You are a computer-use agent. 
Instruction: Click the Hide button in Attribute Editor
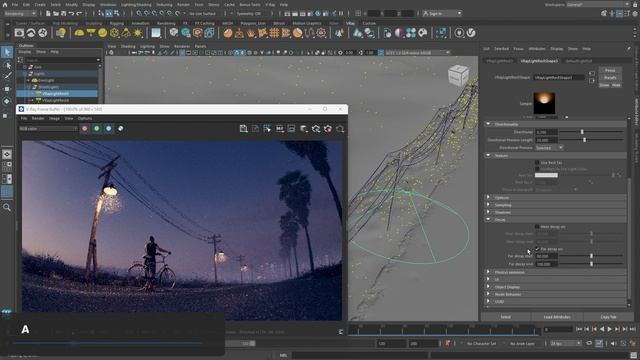coord(616,85)
